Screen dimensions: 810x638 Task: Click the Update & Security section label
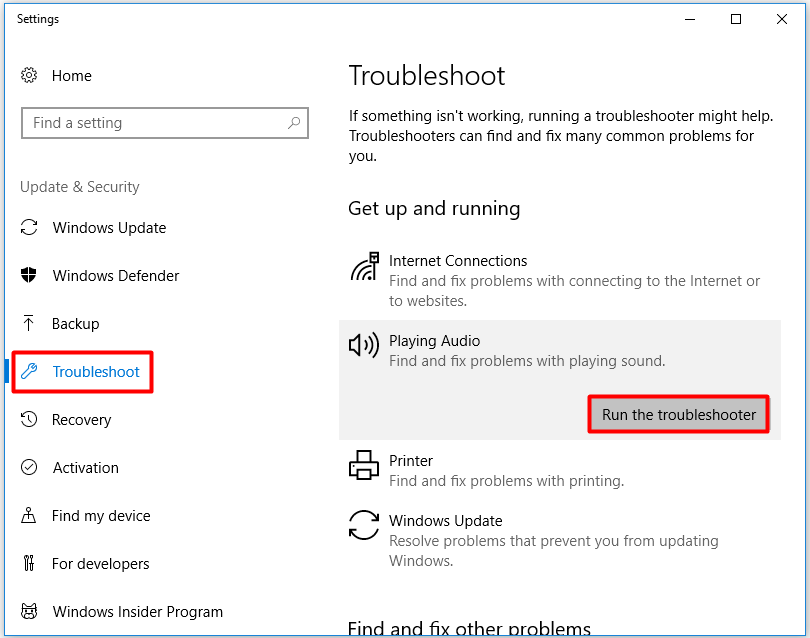pos(80,187)
